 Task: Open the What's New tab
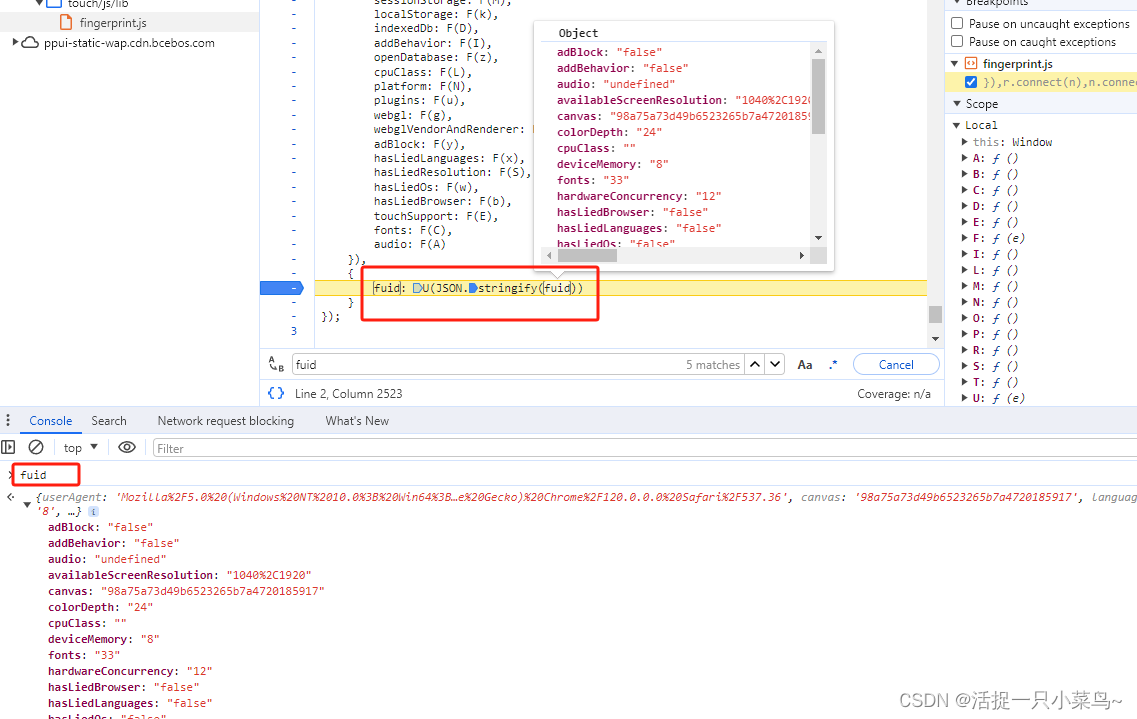tap(357, 421)
